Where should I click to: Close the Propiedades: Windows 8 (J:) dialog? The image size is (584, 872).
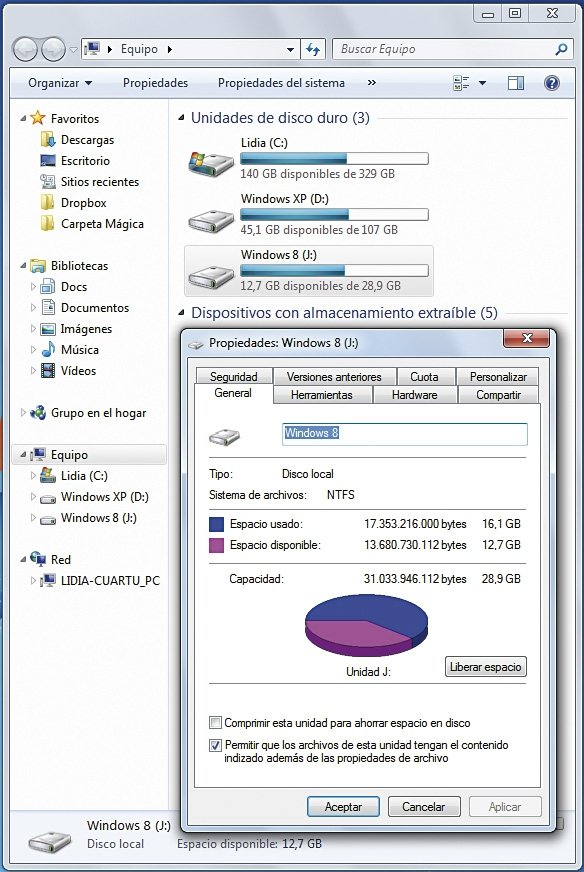tap(527, 338)
